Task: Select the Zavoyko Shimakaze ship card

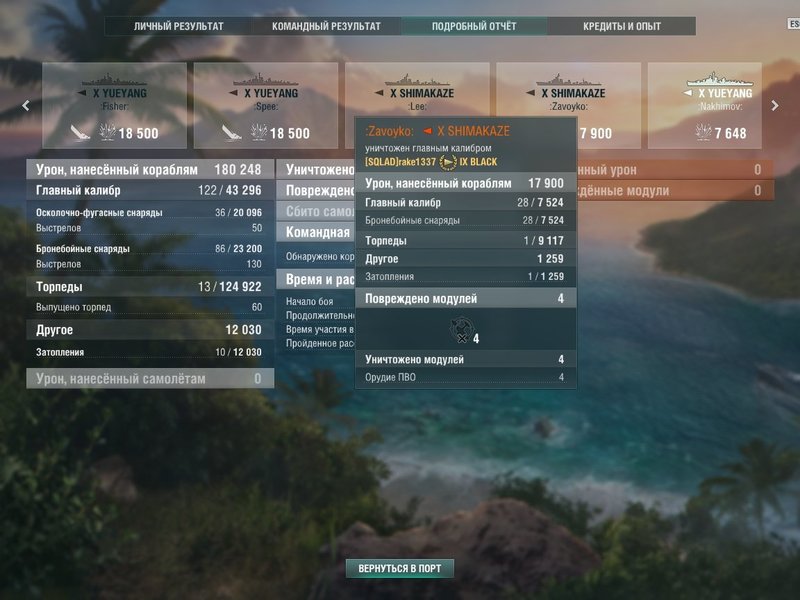Action: coord(568,106)
